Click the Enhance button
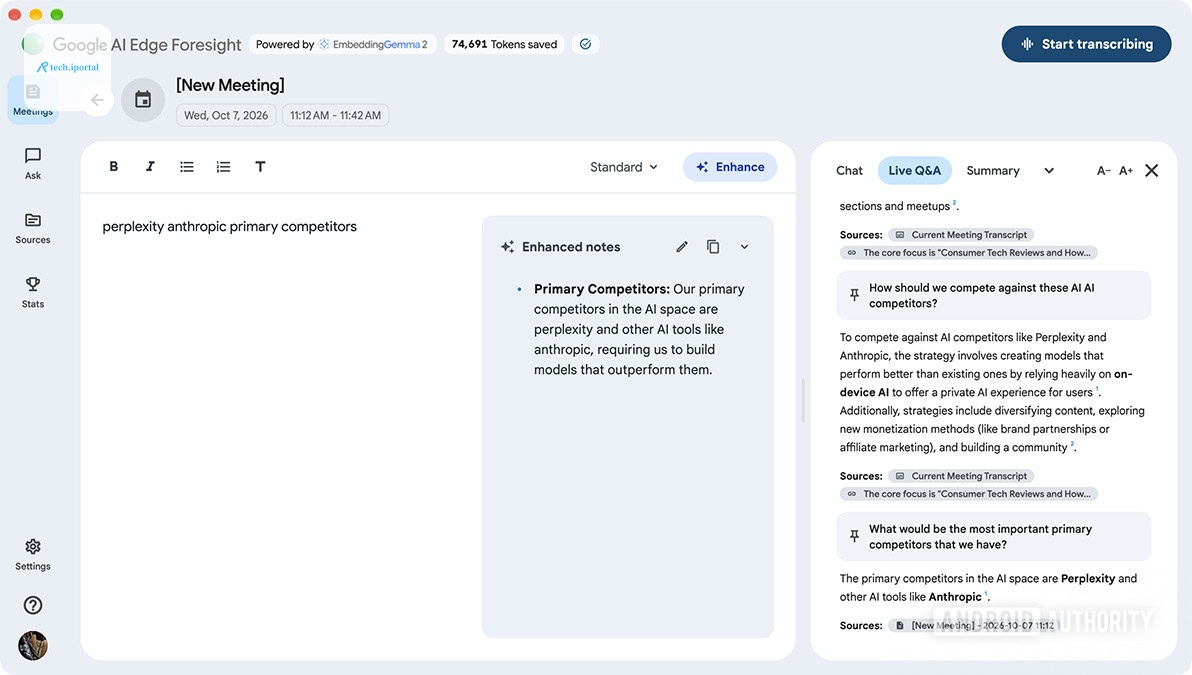Screen dimensions: 1192x675 pyautogui.click(x=730, y=167)
